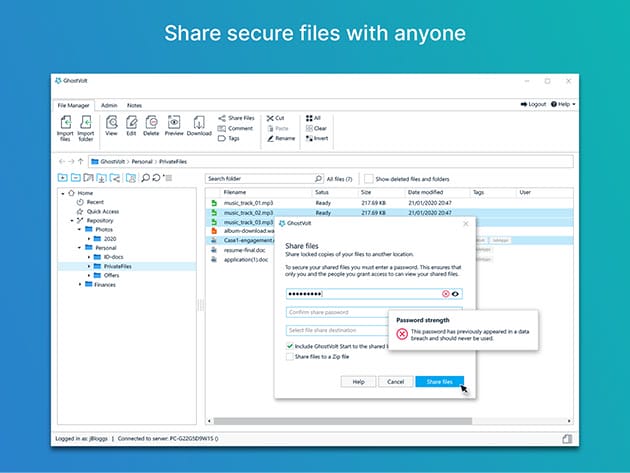Open the Help dropdown menu
The width and height of the screenshot is (630, 473).
pos(565,104)
